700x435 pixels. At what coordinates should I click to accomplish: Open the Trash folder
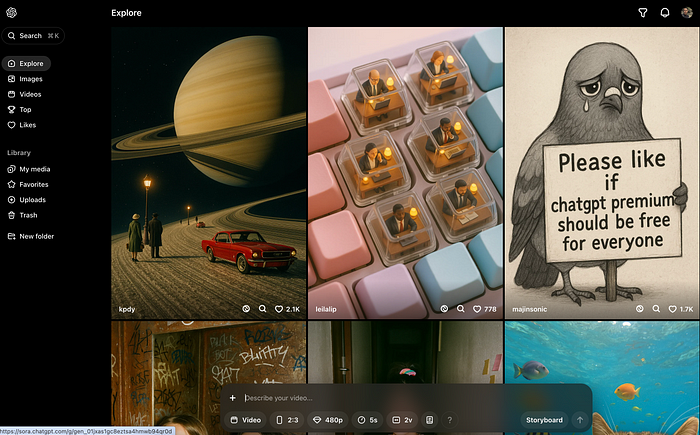pyautogui.click(x=22, y=215)
